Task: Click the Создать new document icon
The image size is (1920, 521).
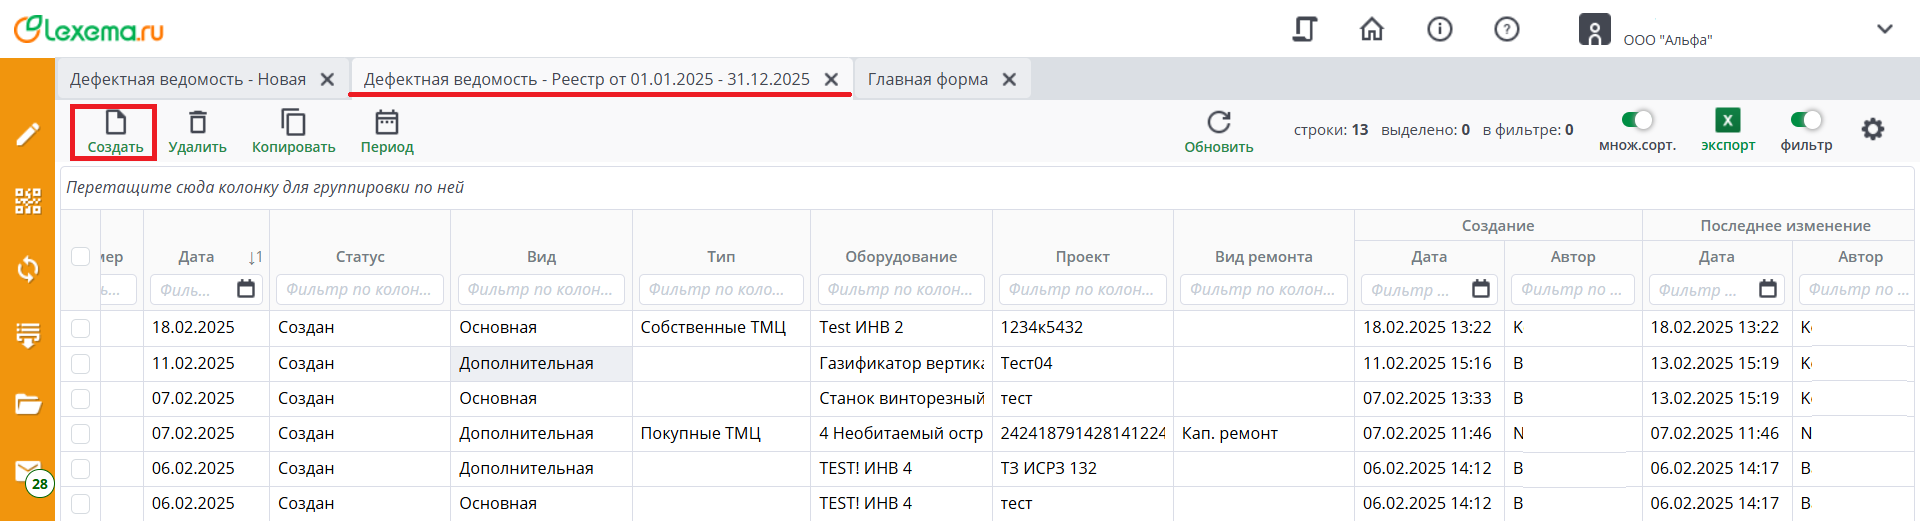Action: pyautogui.click(x=116, y=123)
